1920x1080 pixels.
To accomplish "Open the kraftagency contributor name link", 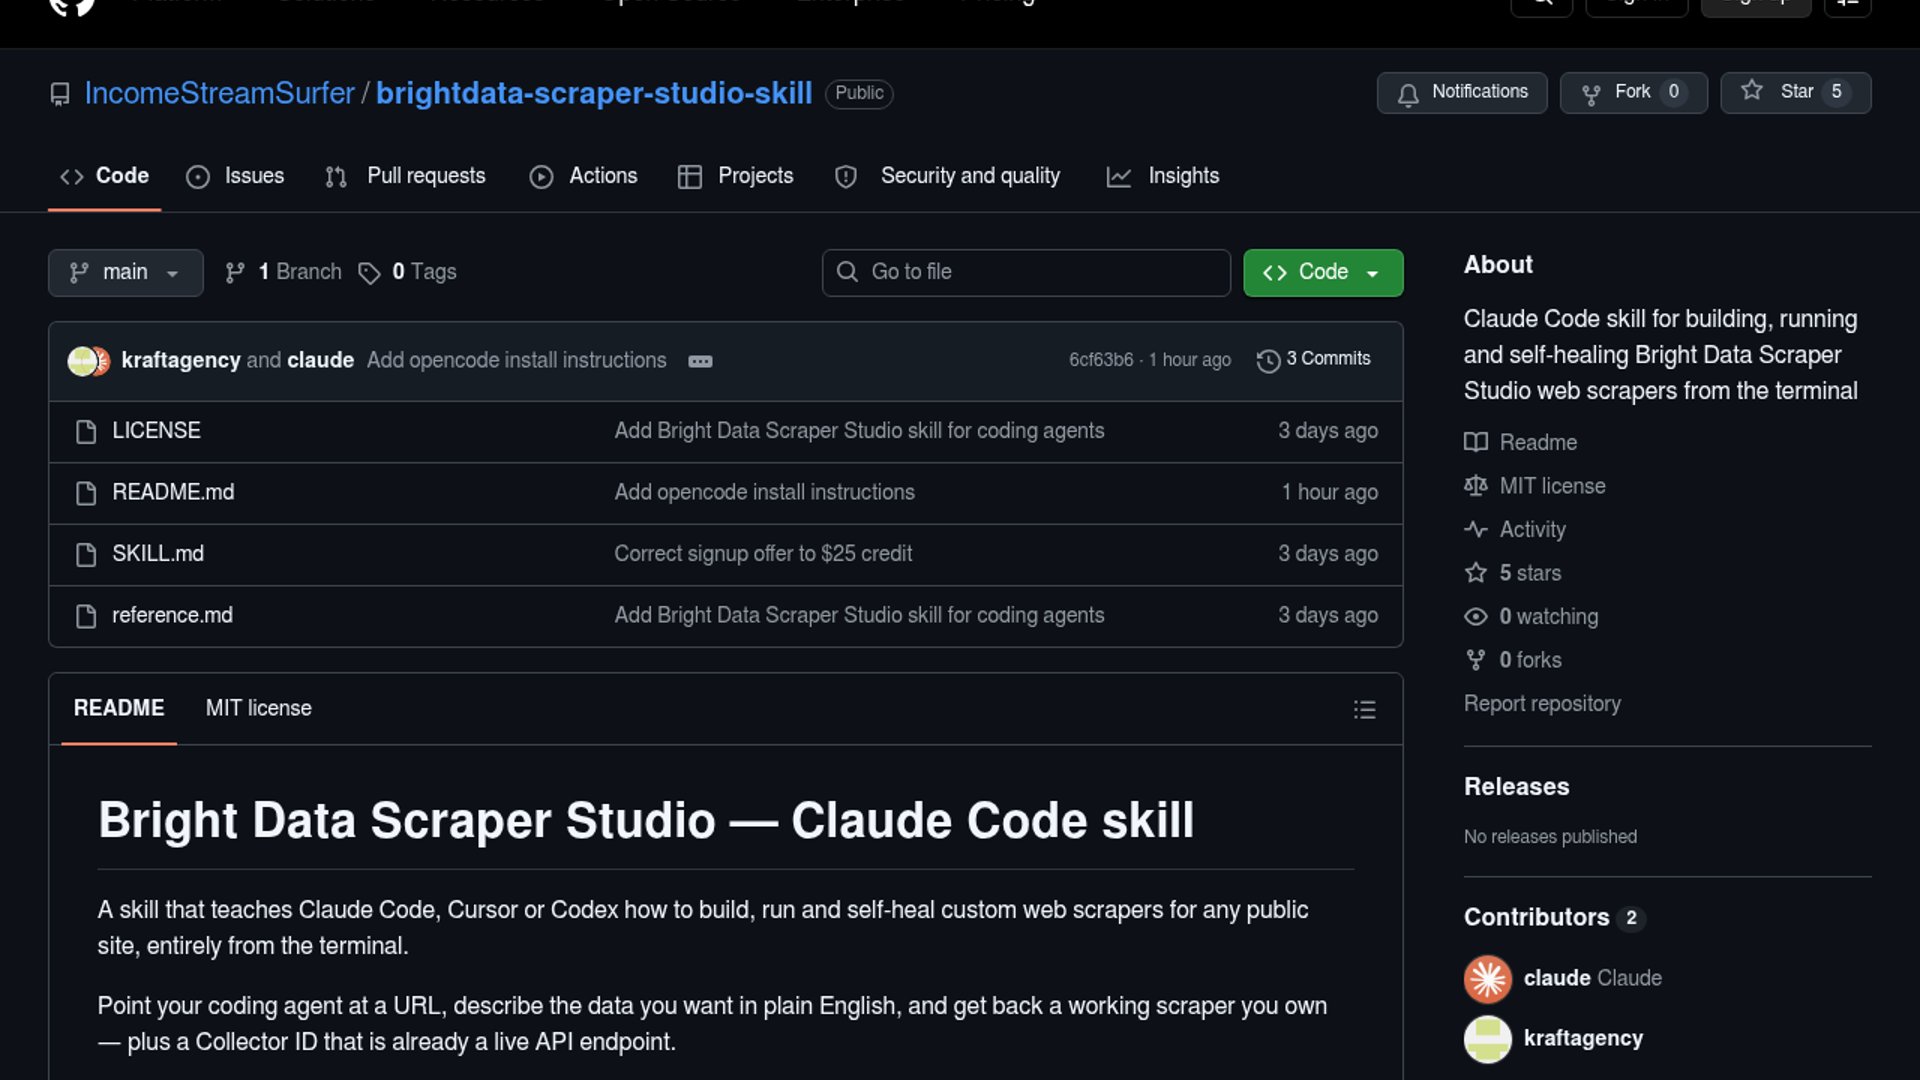I will click(x=1583, y=1039).
